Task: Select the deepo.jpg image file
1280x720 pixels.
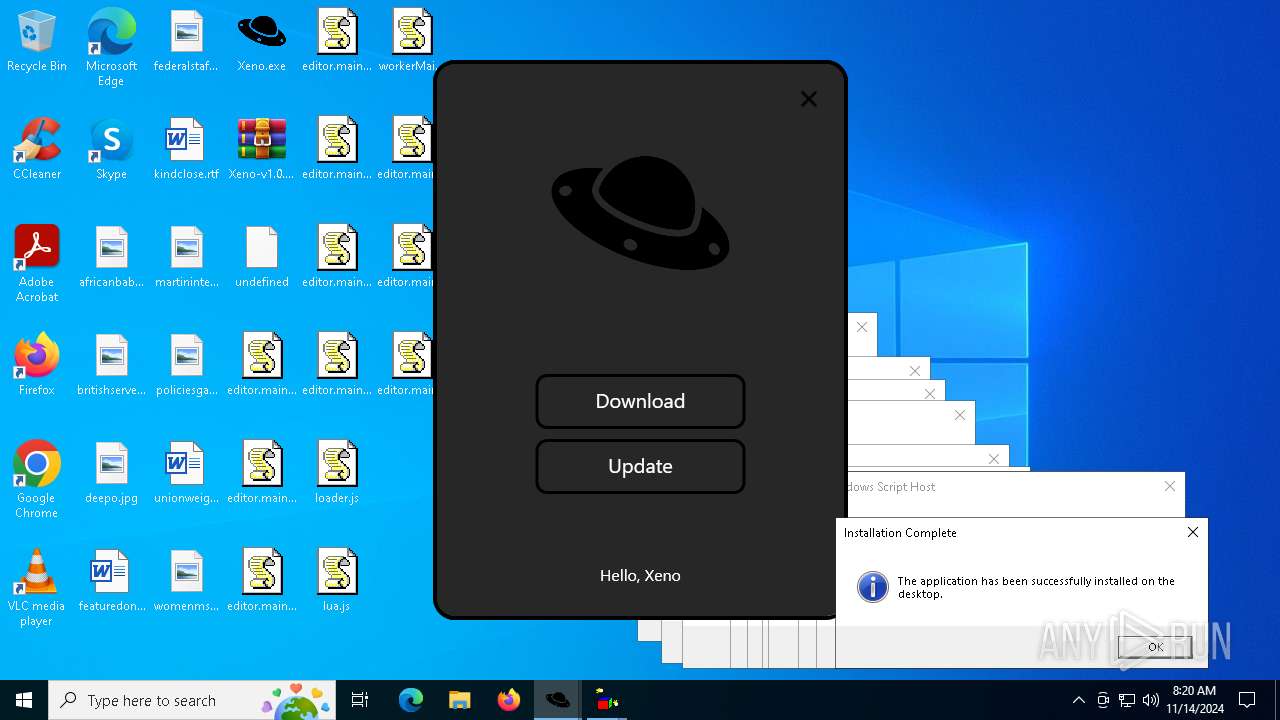Action: coord(111,473)
